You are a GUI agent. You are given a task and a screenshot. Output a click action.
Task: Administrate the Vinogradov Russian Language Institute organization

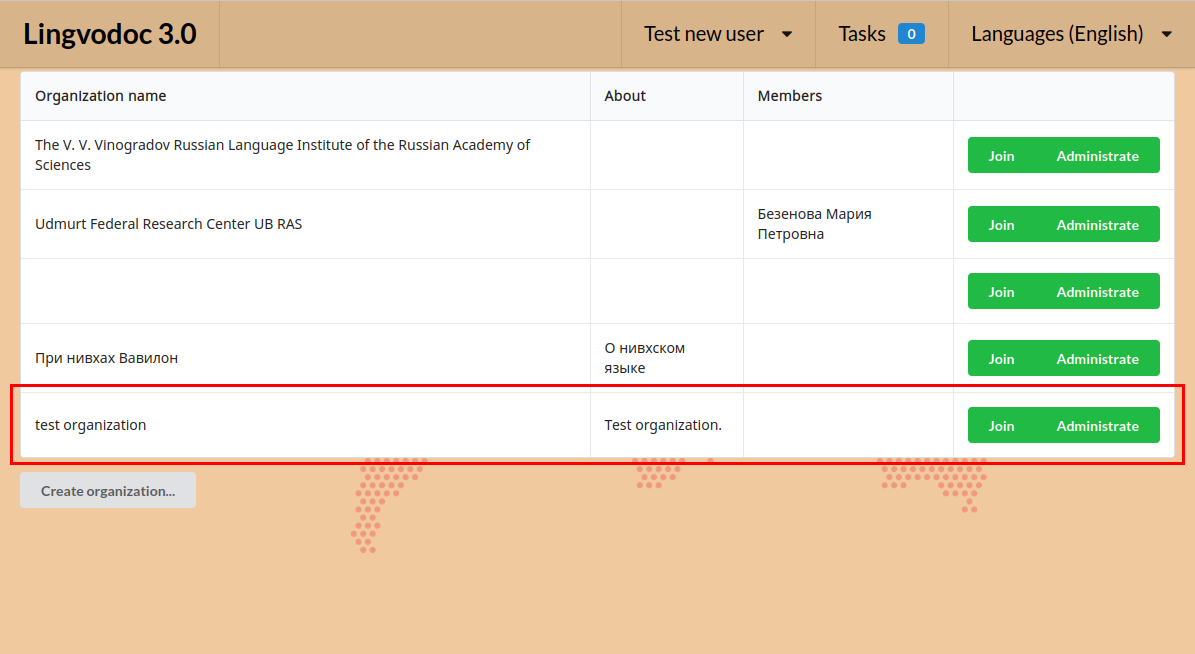coord(1098,155)
